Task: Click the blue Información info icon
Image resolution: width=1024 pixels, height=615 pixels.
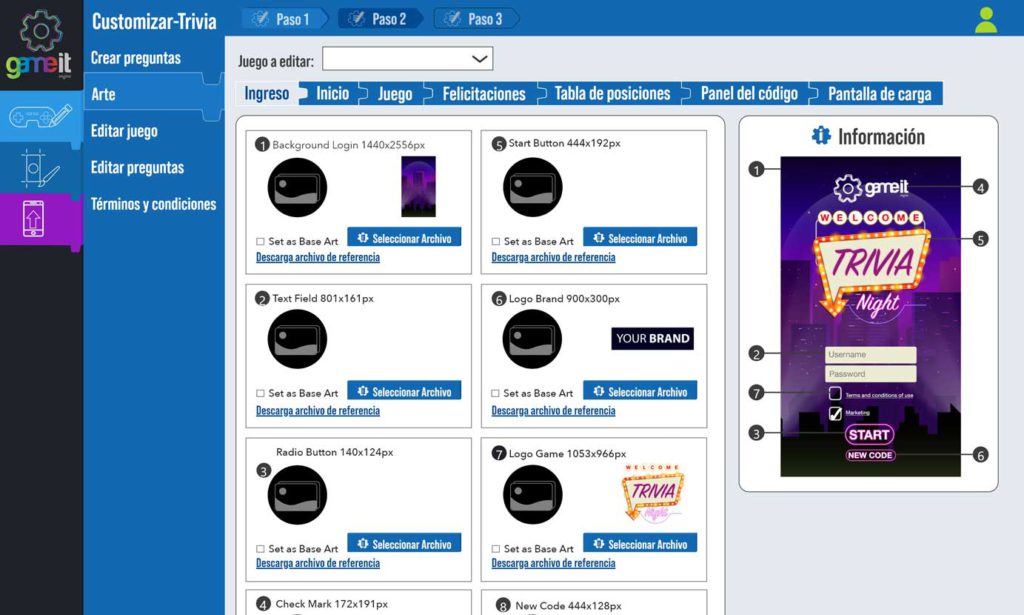Action: point(821,136)
